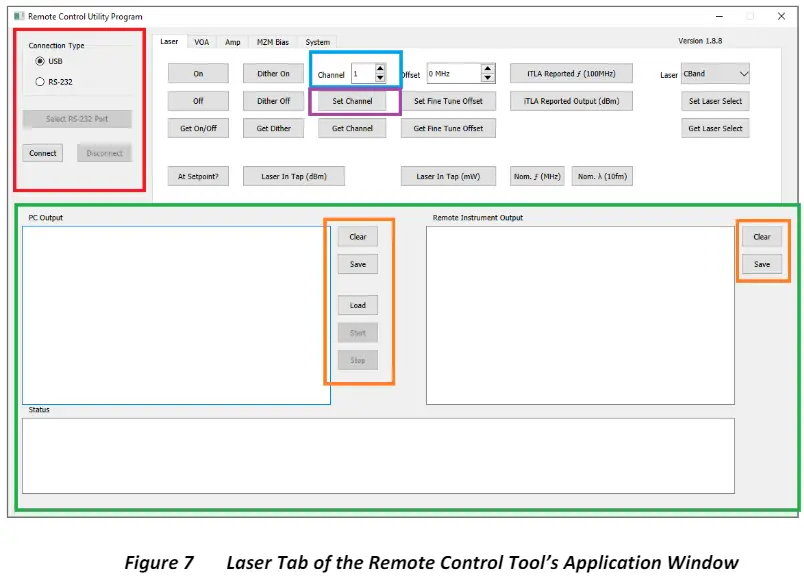Open the Laser CBand dropdown
804x582 pixels.
coord(715,73)
